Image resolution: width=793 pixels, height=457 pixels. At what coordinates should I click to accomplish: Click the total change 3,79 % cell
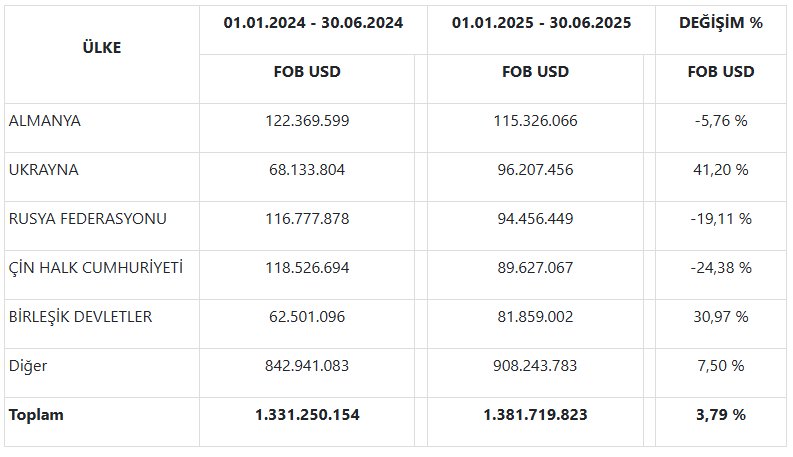point(721,415)
